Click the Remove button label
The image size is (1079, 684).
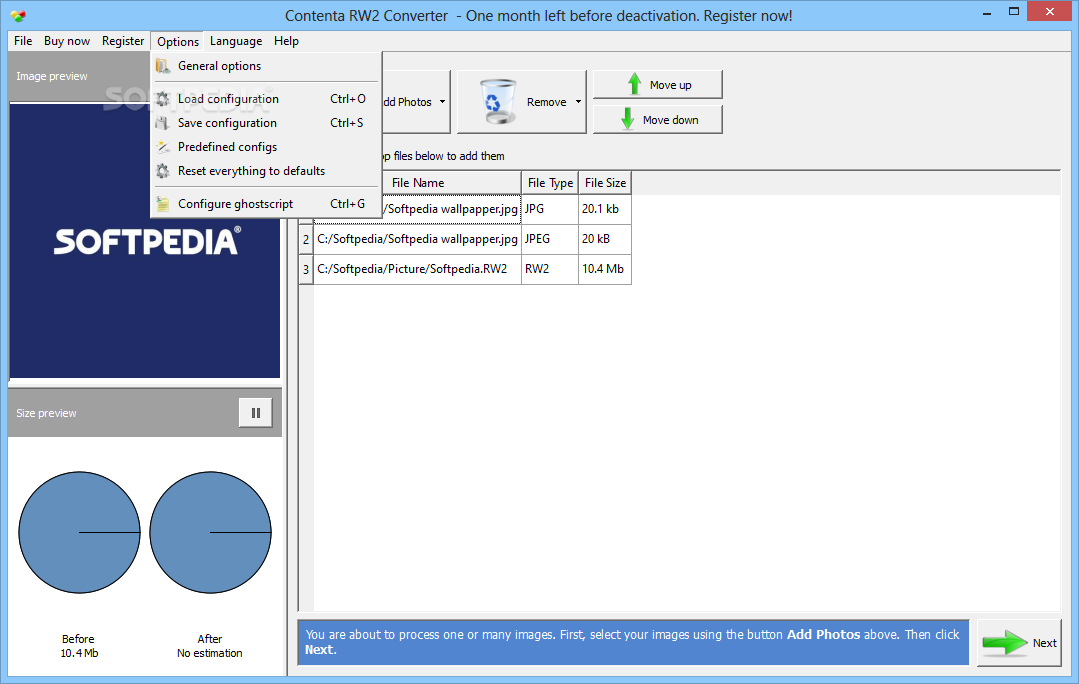(546, 102)
